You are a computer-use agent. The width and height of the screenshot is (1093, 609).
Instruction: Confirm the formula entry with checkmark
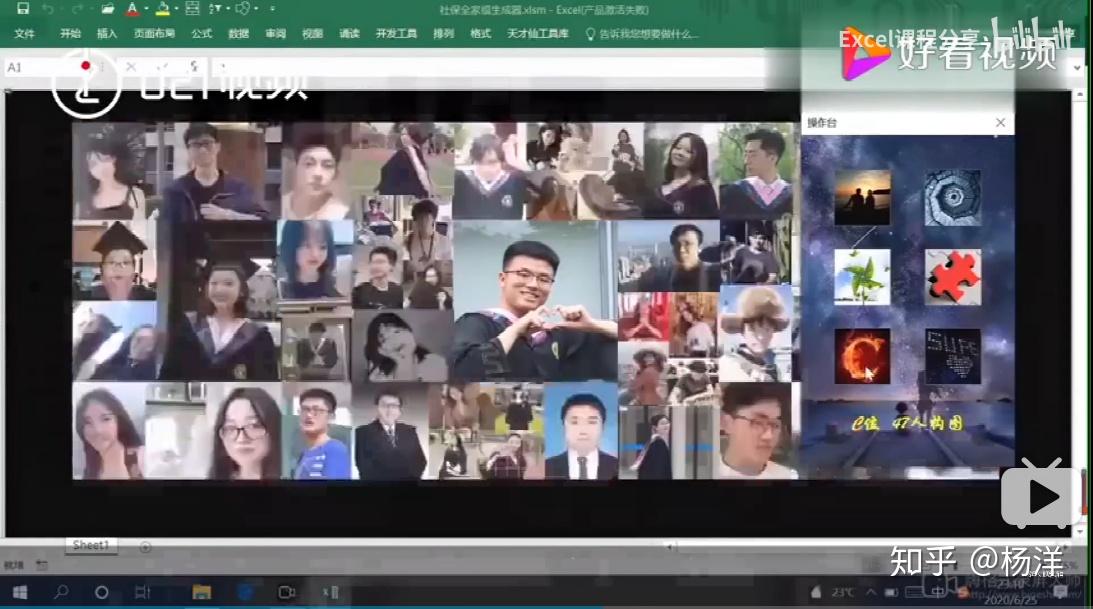(x=162, y=67)
